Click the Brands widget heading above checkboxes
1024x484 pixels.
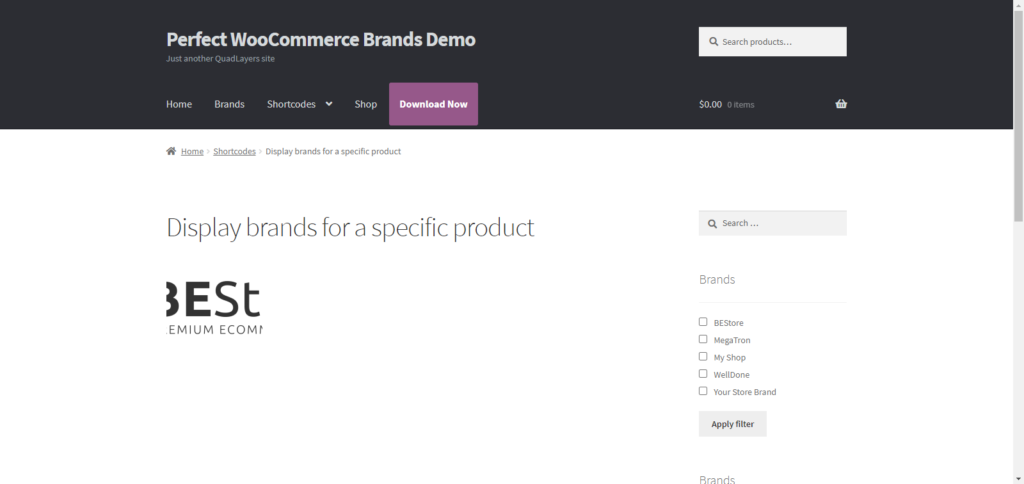716,280
